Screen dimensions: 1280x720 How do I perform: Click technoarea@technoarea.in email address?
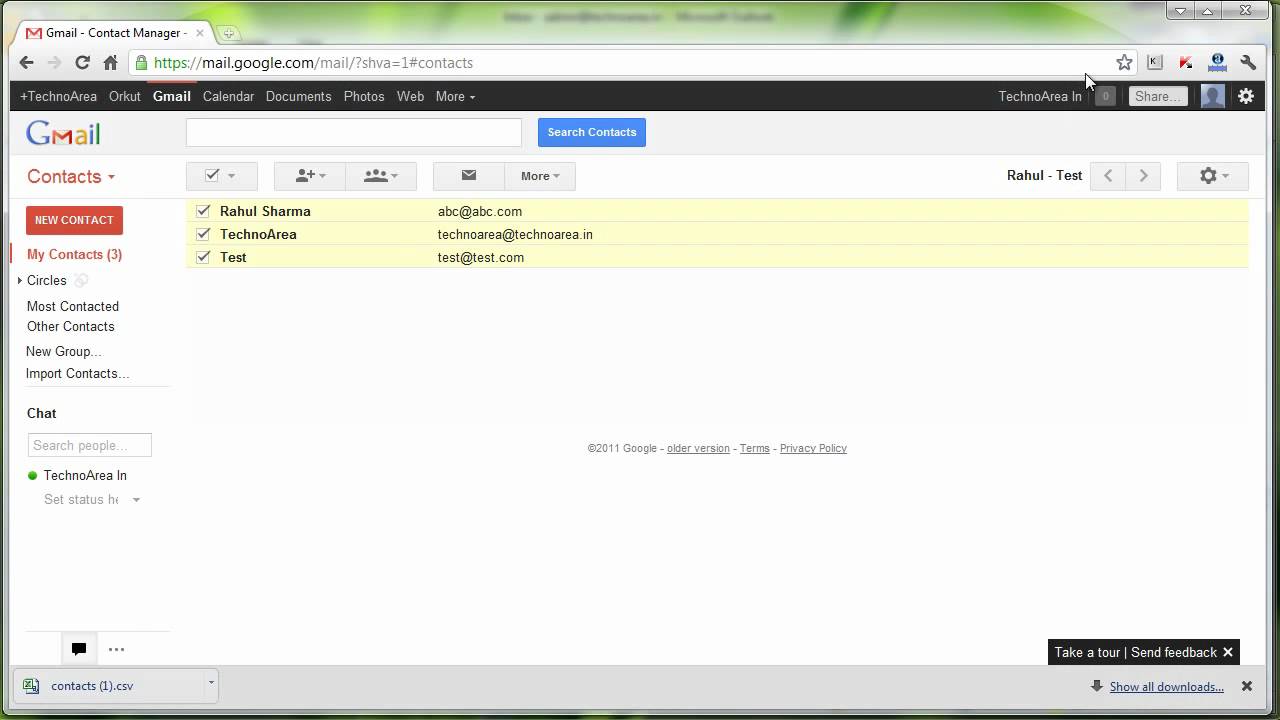click(515, 234)
